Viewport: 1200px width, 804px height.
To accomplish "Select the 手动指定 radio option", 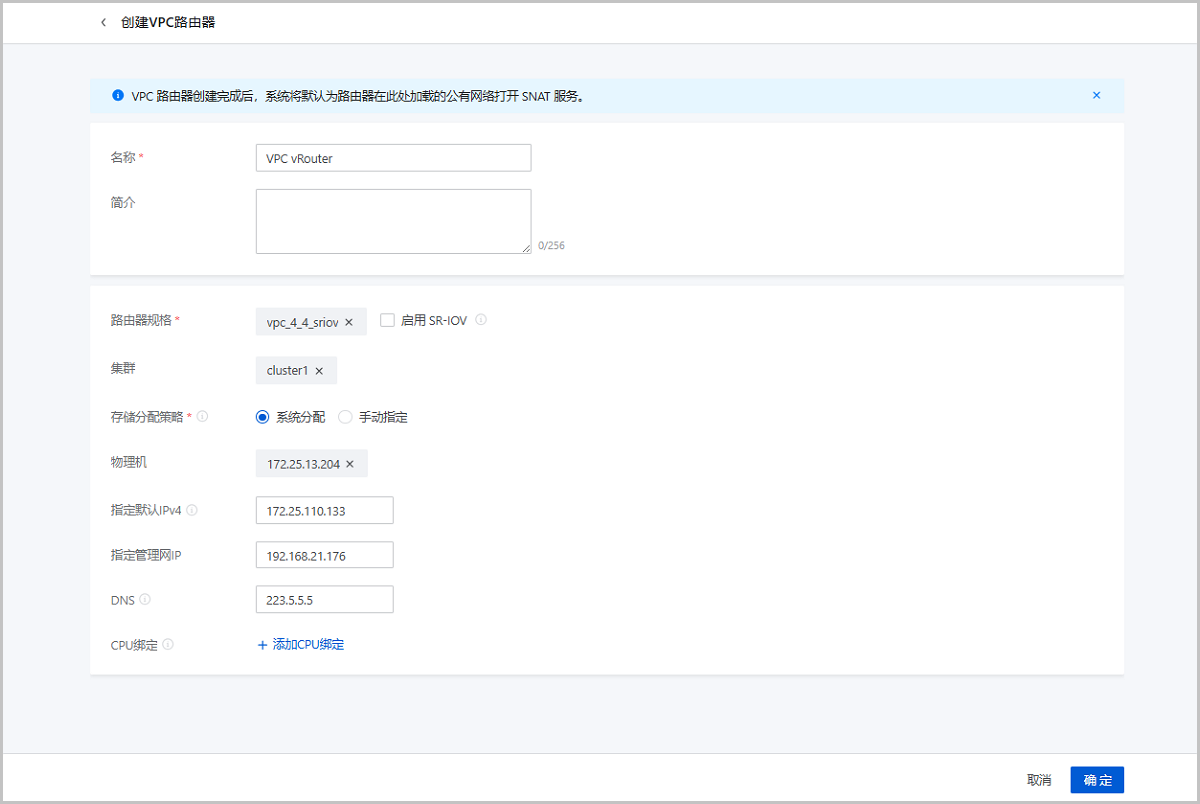I will [x=346, y=417].
